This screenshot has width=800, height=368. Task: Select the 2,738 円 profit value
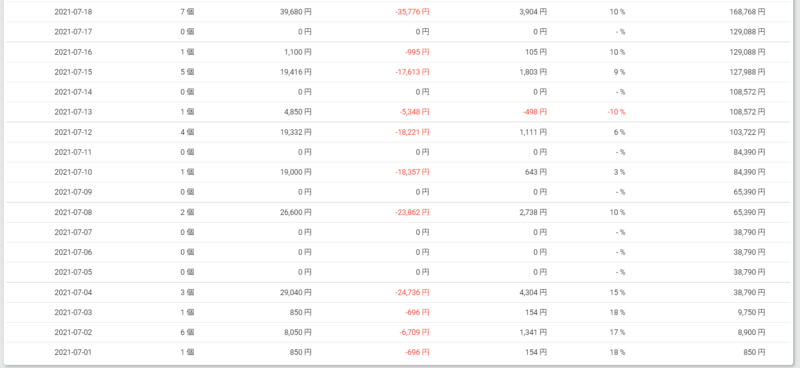coord(533,212)
